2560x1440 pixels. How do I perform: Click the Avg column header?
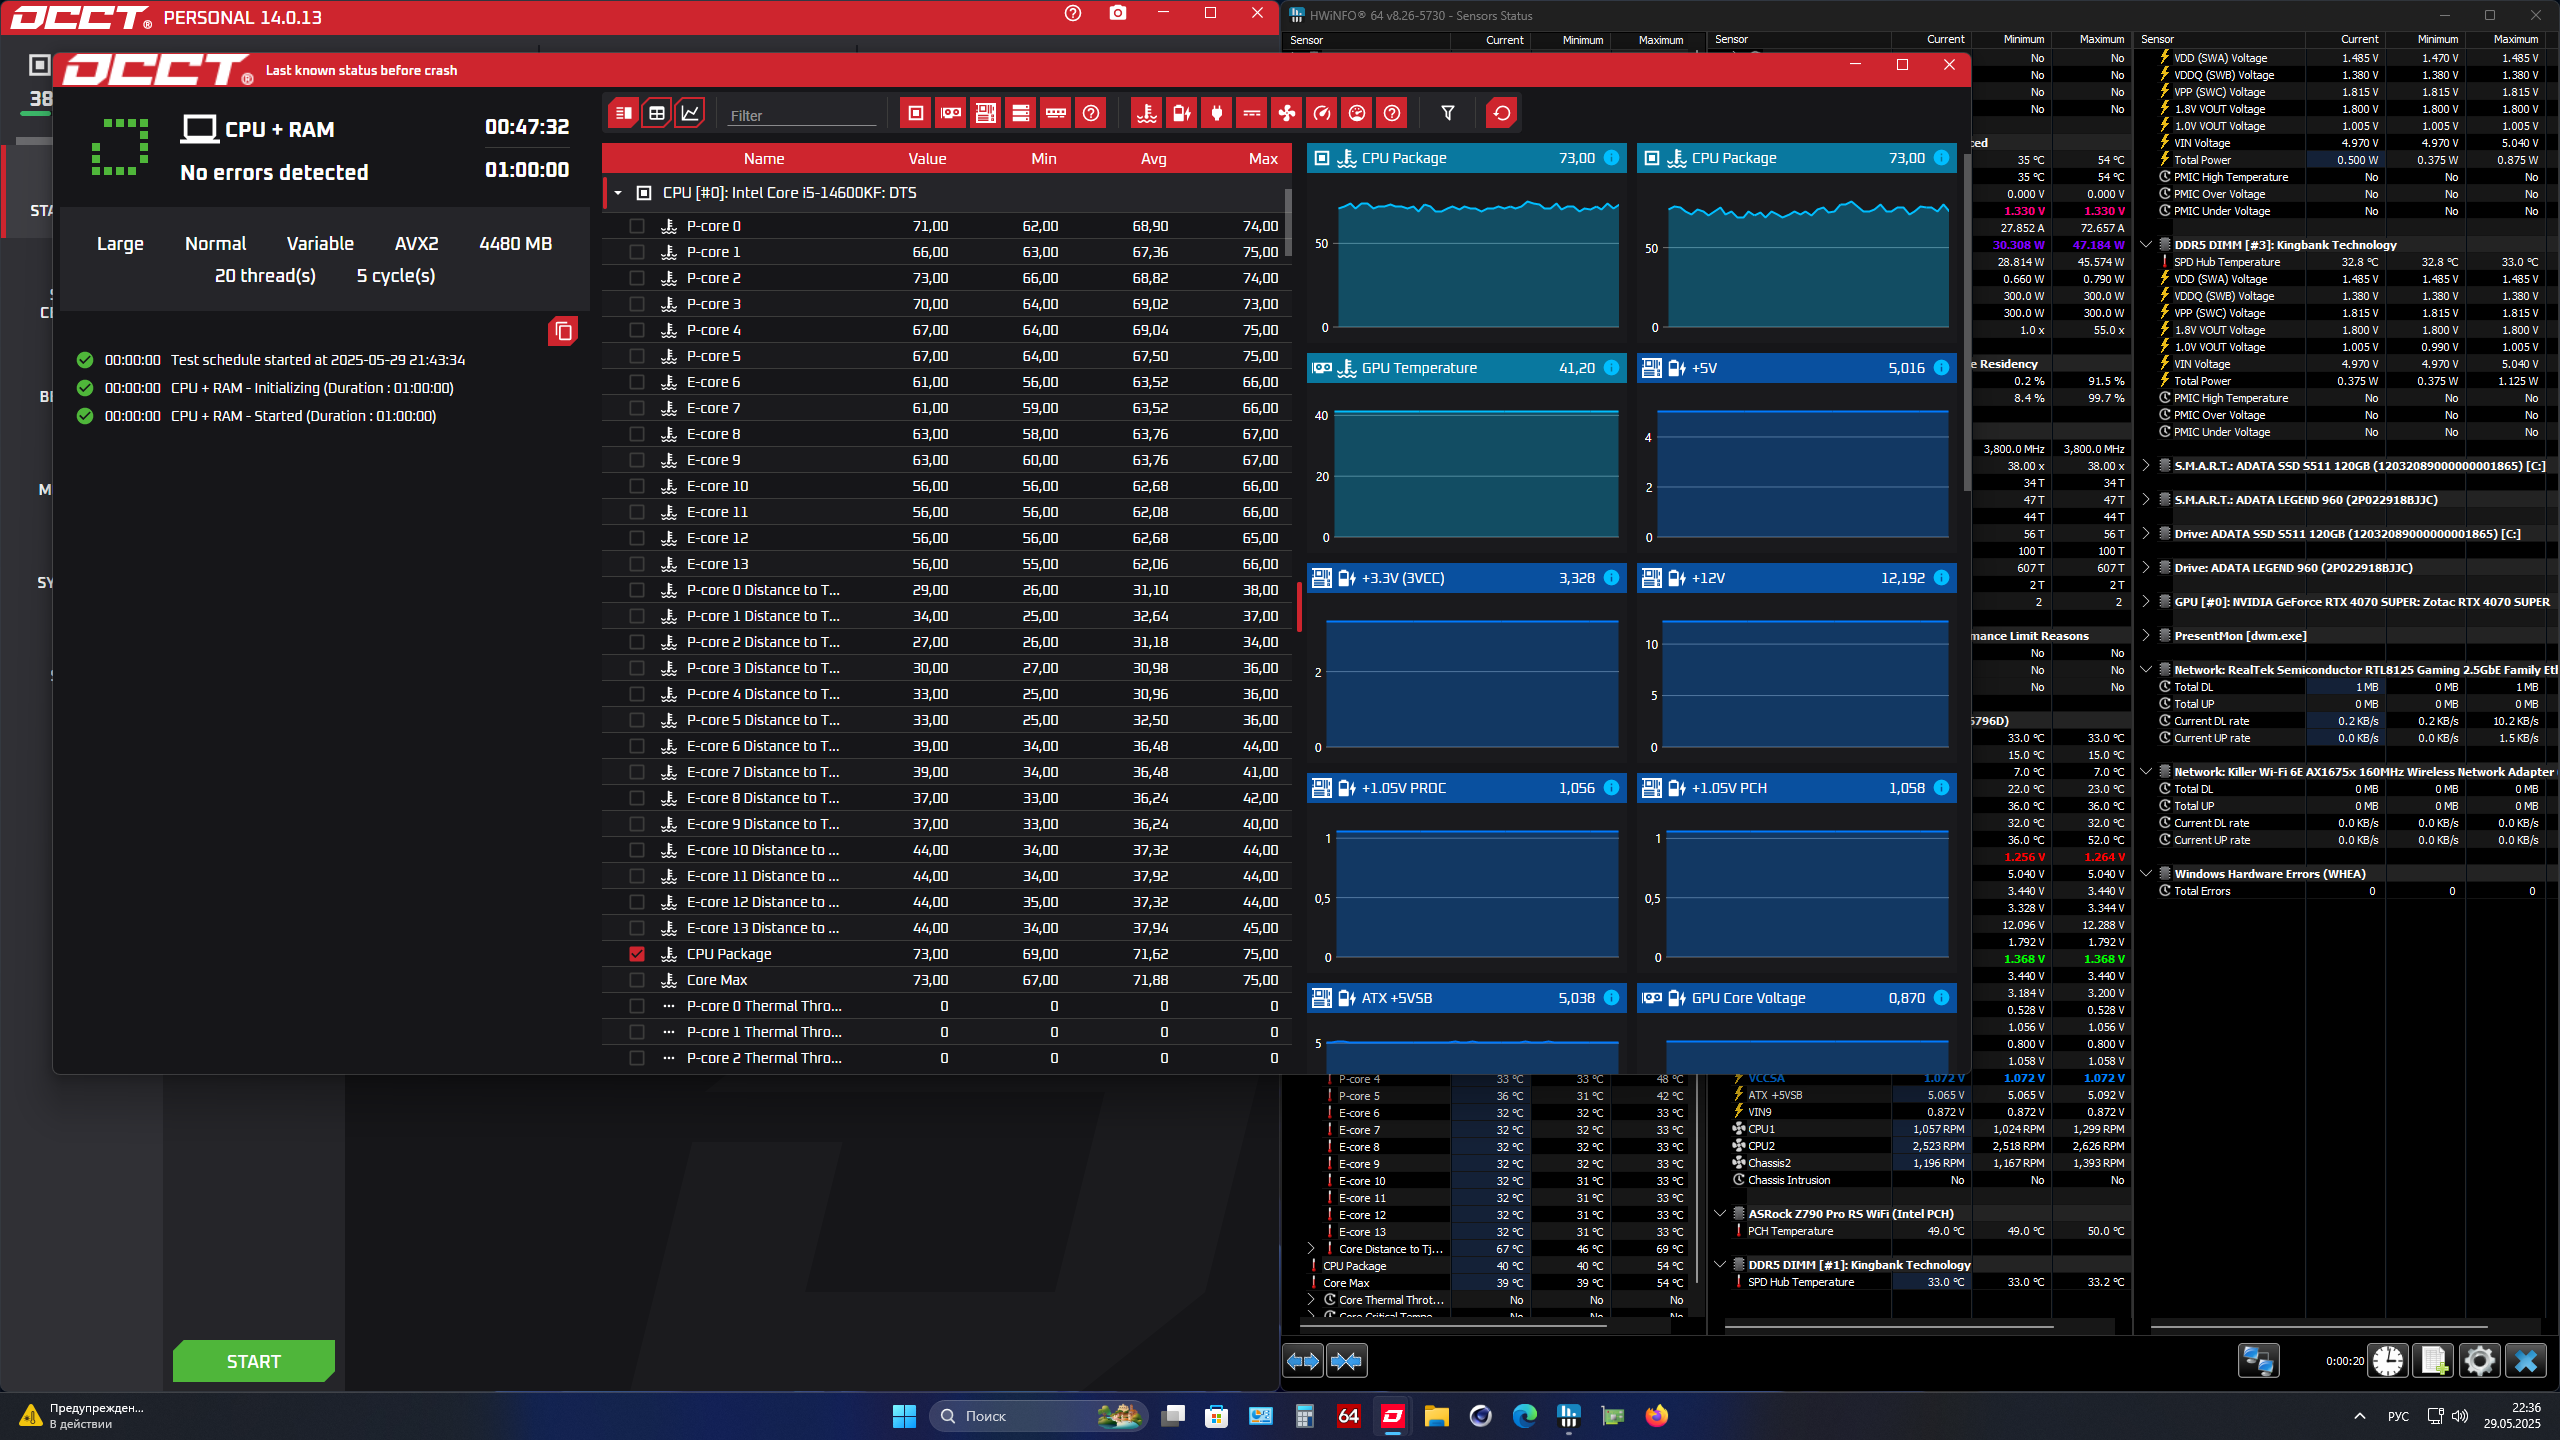(1153, 159)
